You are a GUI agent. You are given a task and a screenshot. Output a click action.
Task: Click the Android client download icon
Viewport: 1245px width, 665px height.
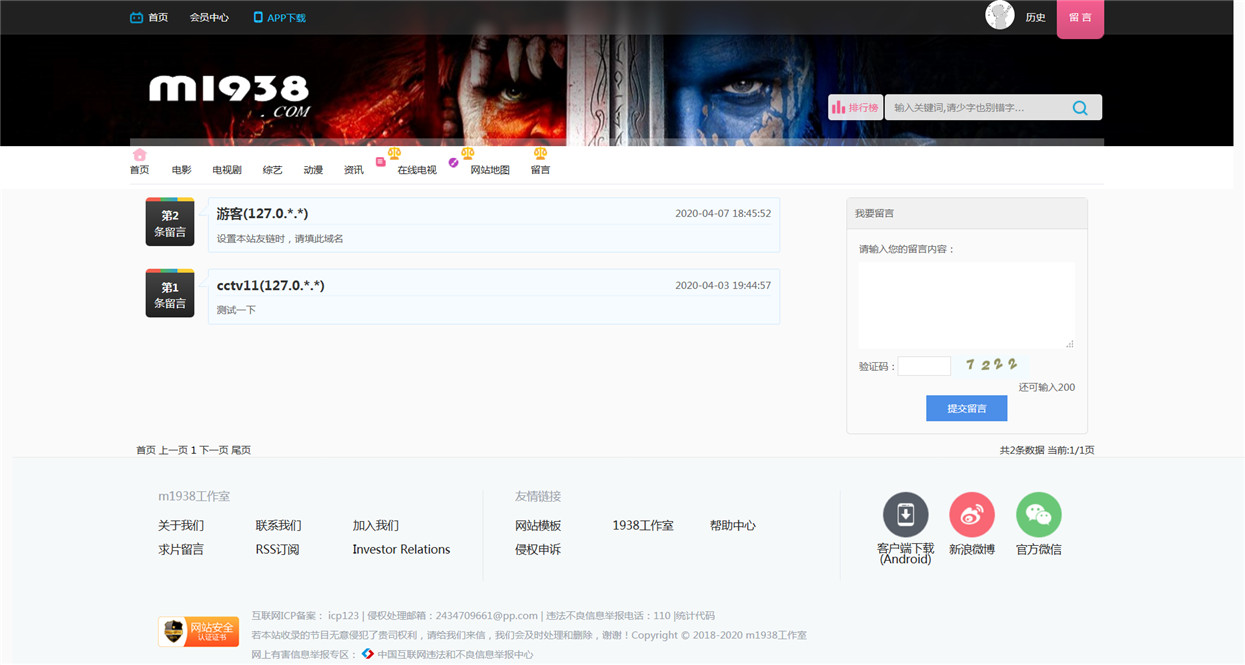coord(905,515)
